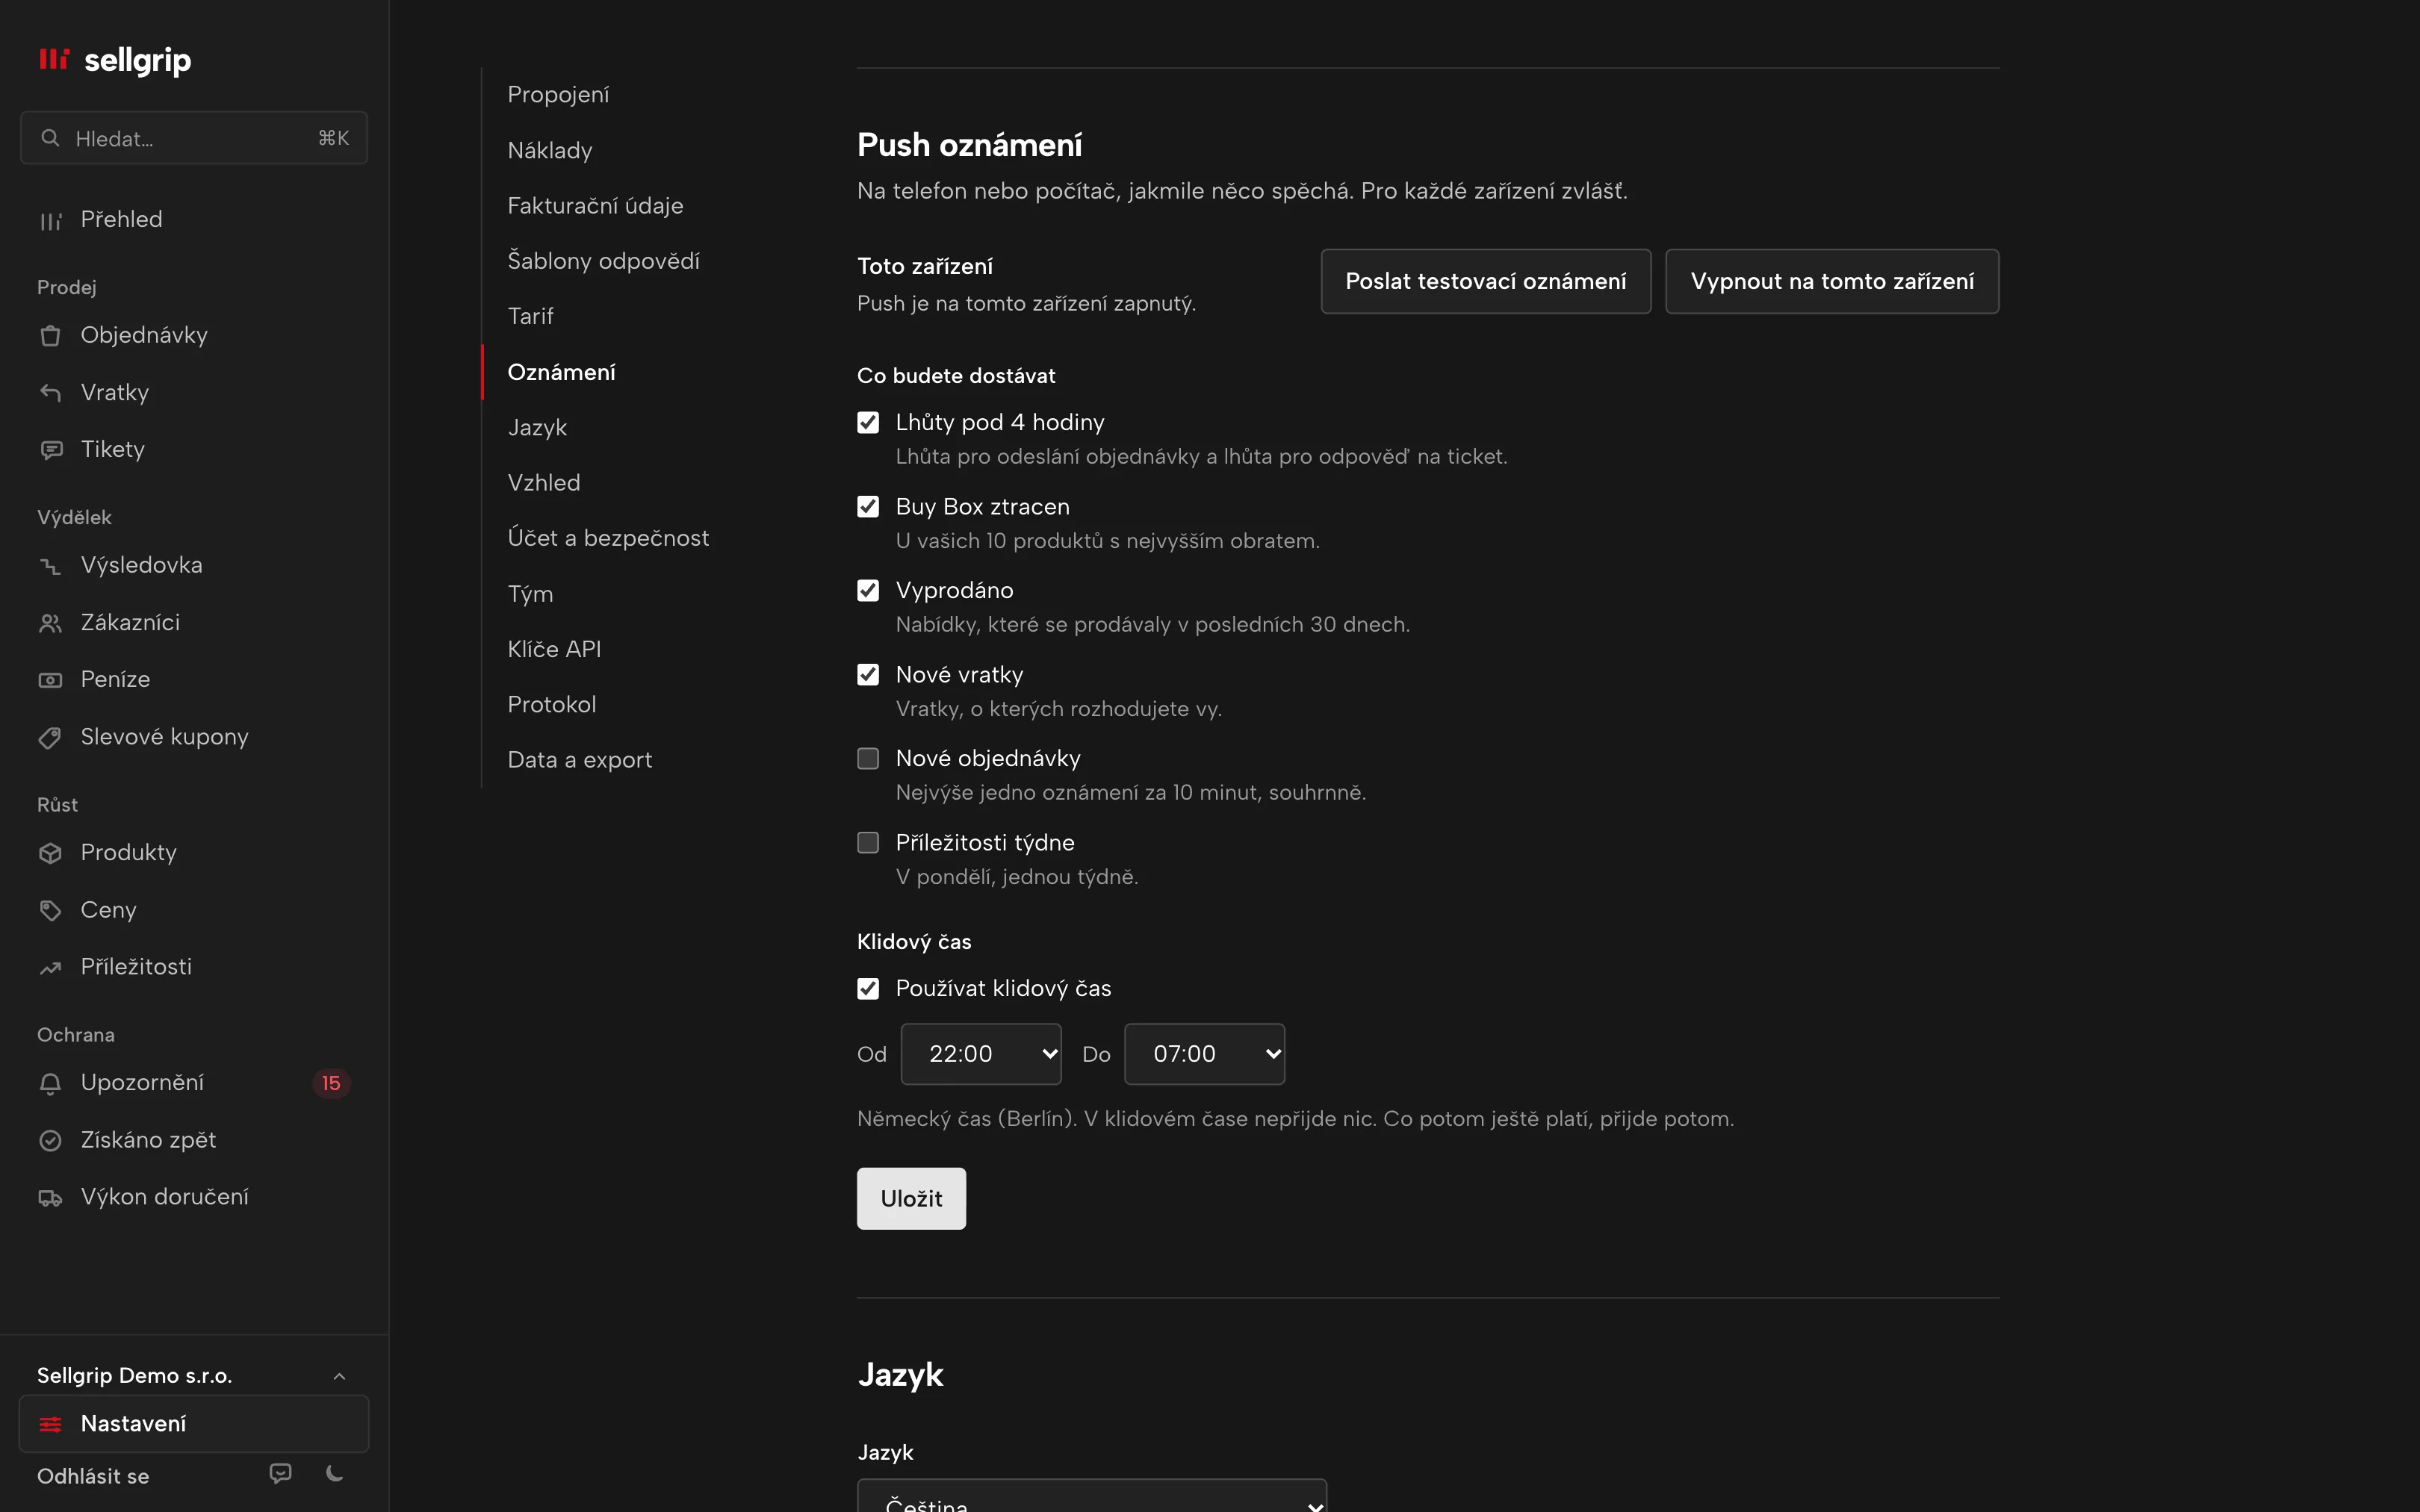Open feedback chat icon next to Odhlásit se
The width and height of the screenshot is (2420, 1512).
click(281, 1473)
